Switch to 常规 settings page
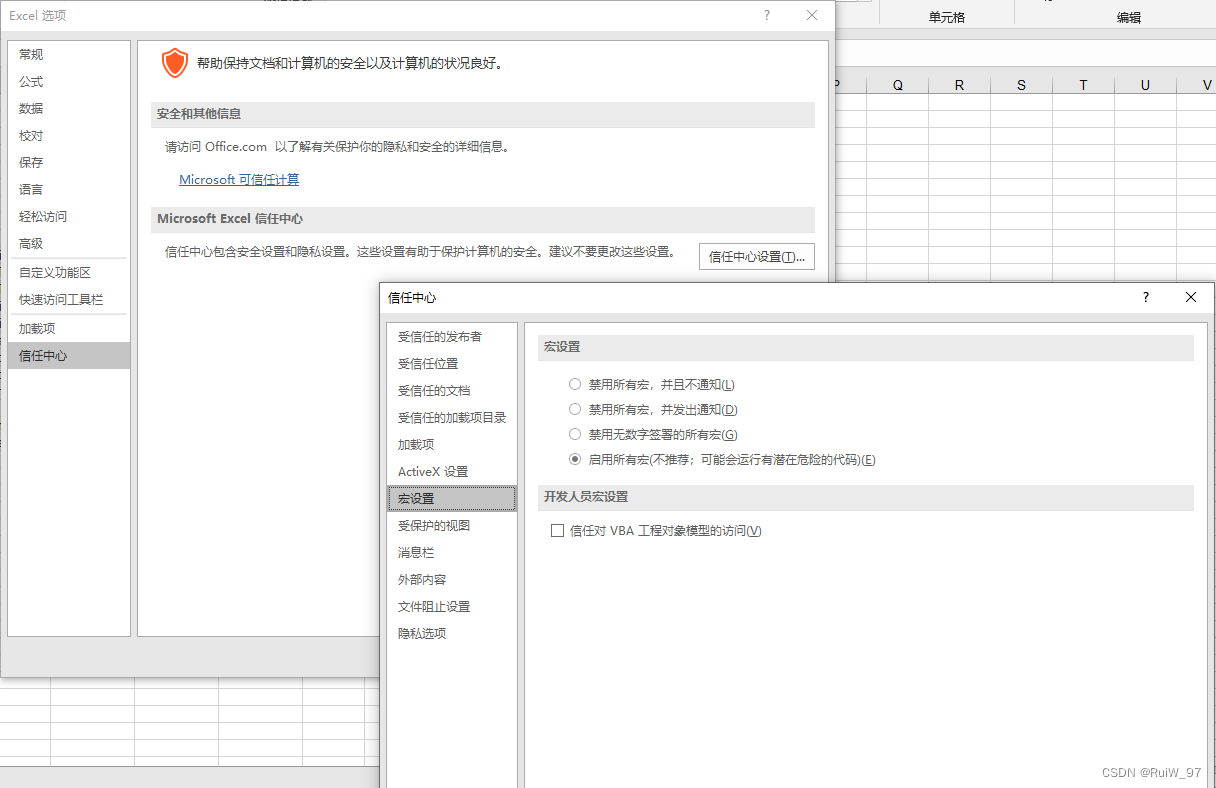 30,54
